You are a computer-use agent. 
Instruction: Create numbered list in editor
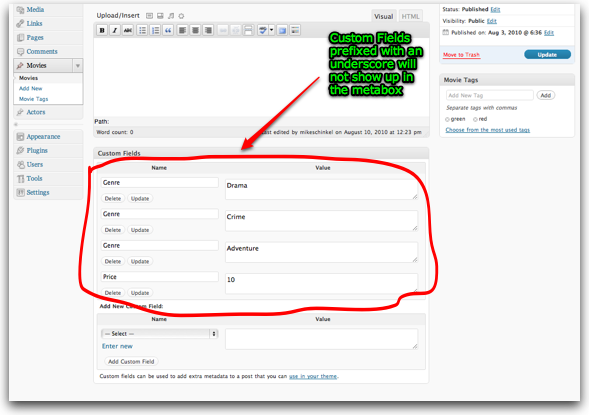(155, 30)
